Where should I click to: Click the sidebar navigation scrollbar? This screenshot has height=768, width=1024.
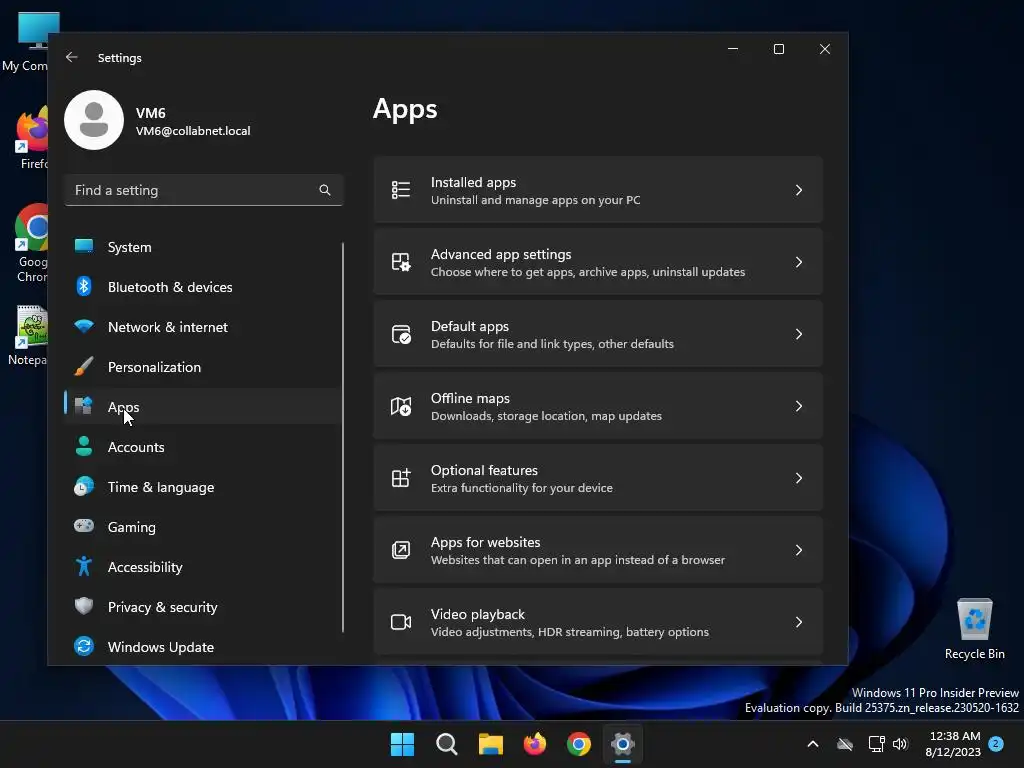click(x=343, y=437)
